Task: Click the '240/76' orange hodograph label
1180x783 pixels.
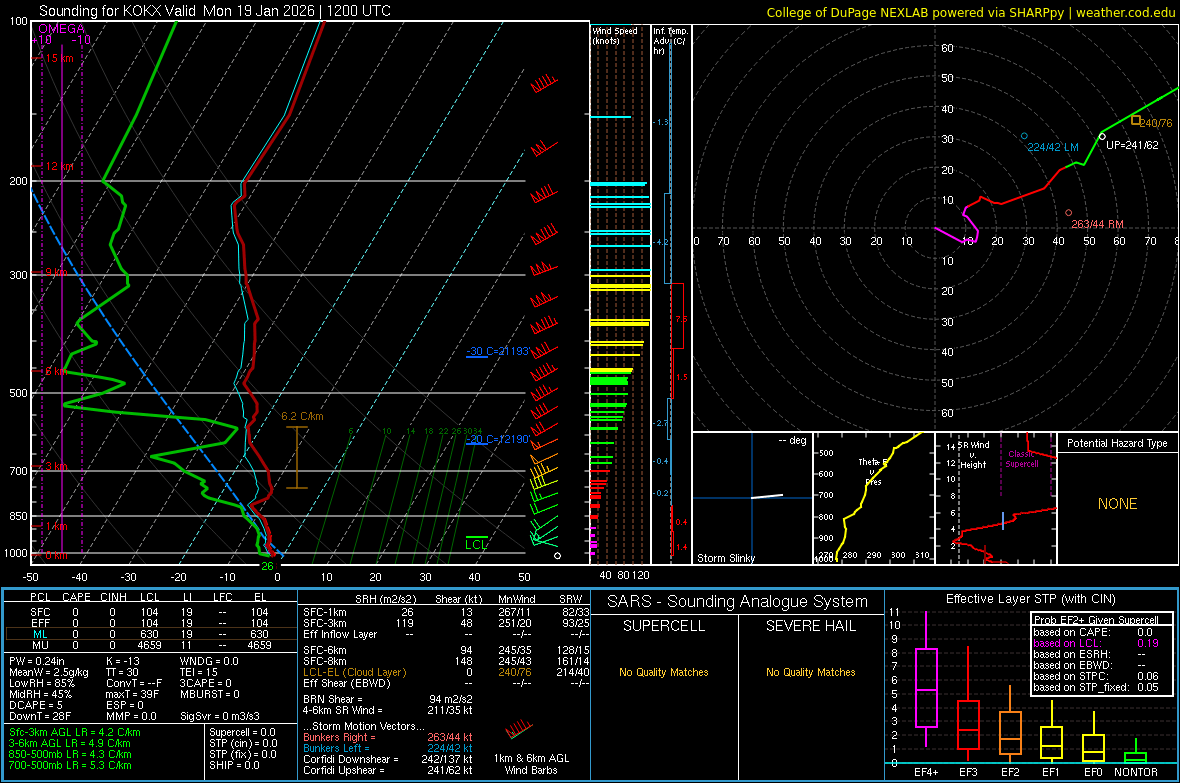Action: tap(1156, 123)
